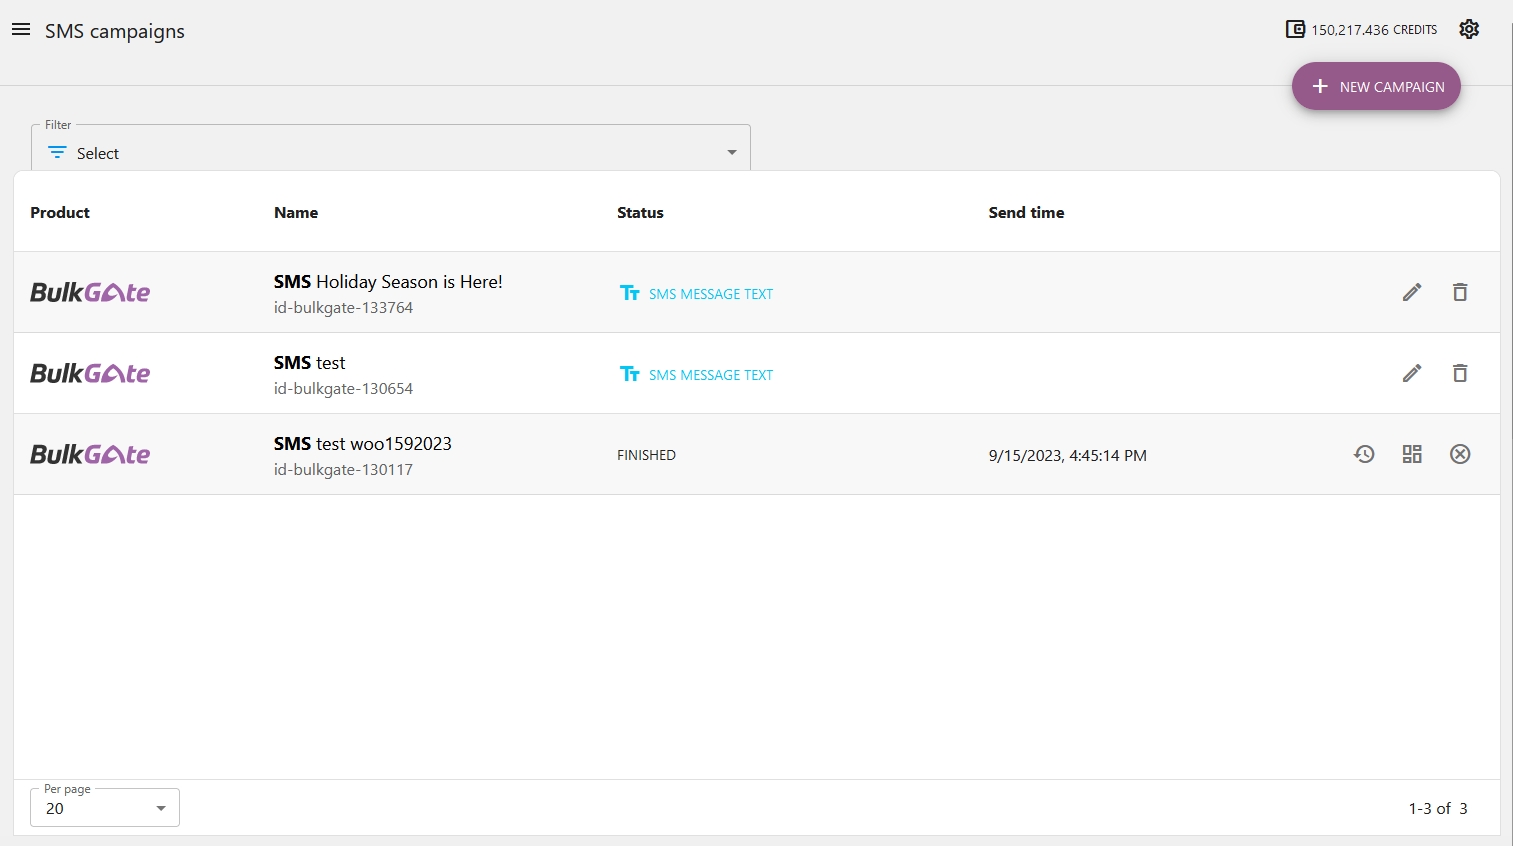Open dashboard grid icon for test woo1592023

tap(1412, 454)
